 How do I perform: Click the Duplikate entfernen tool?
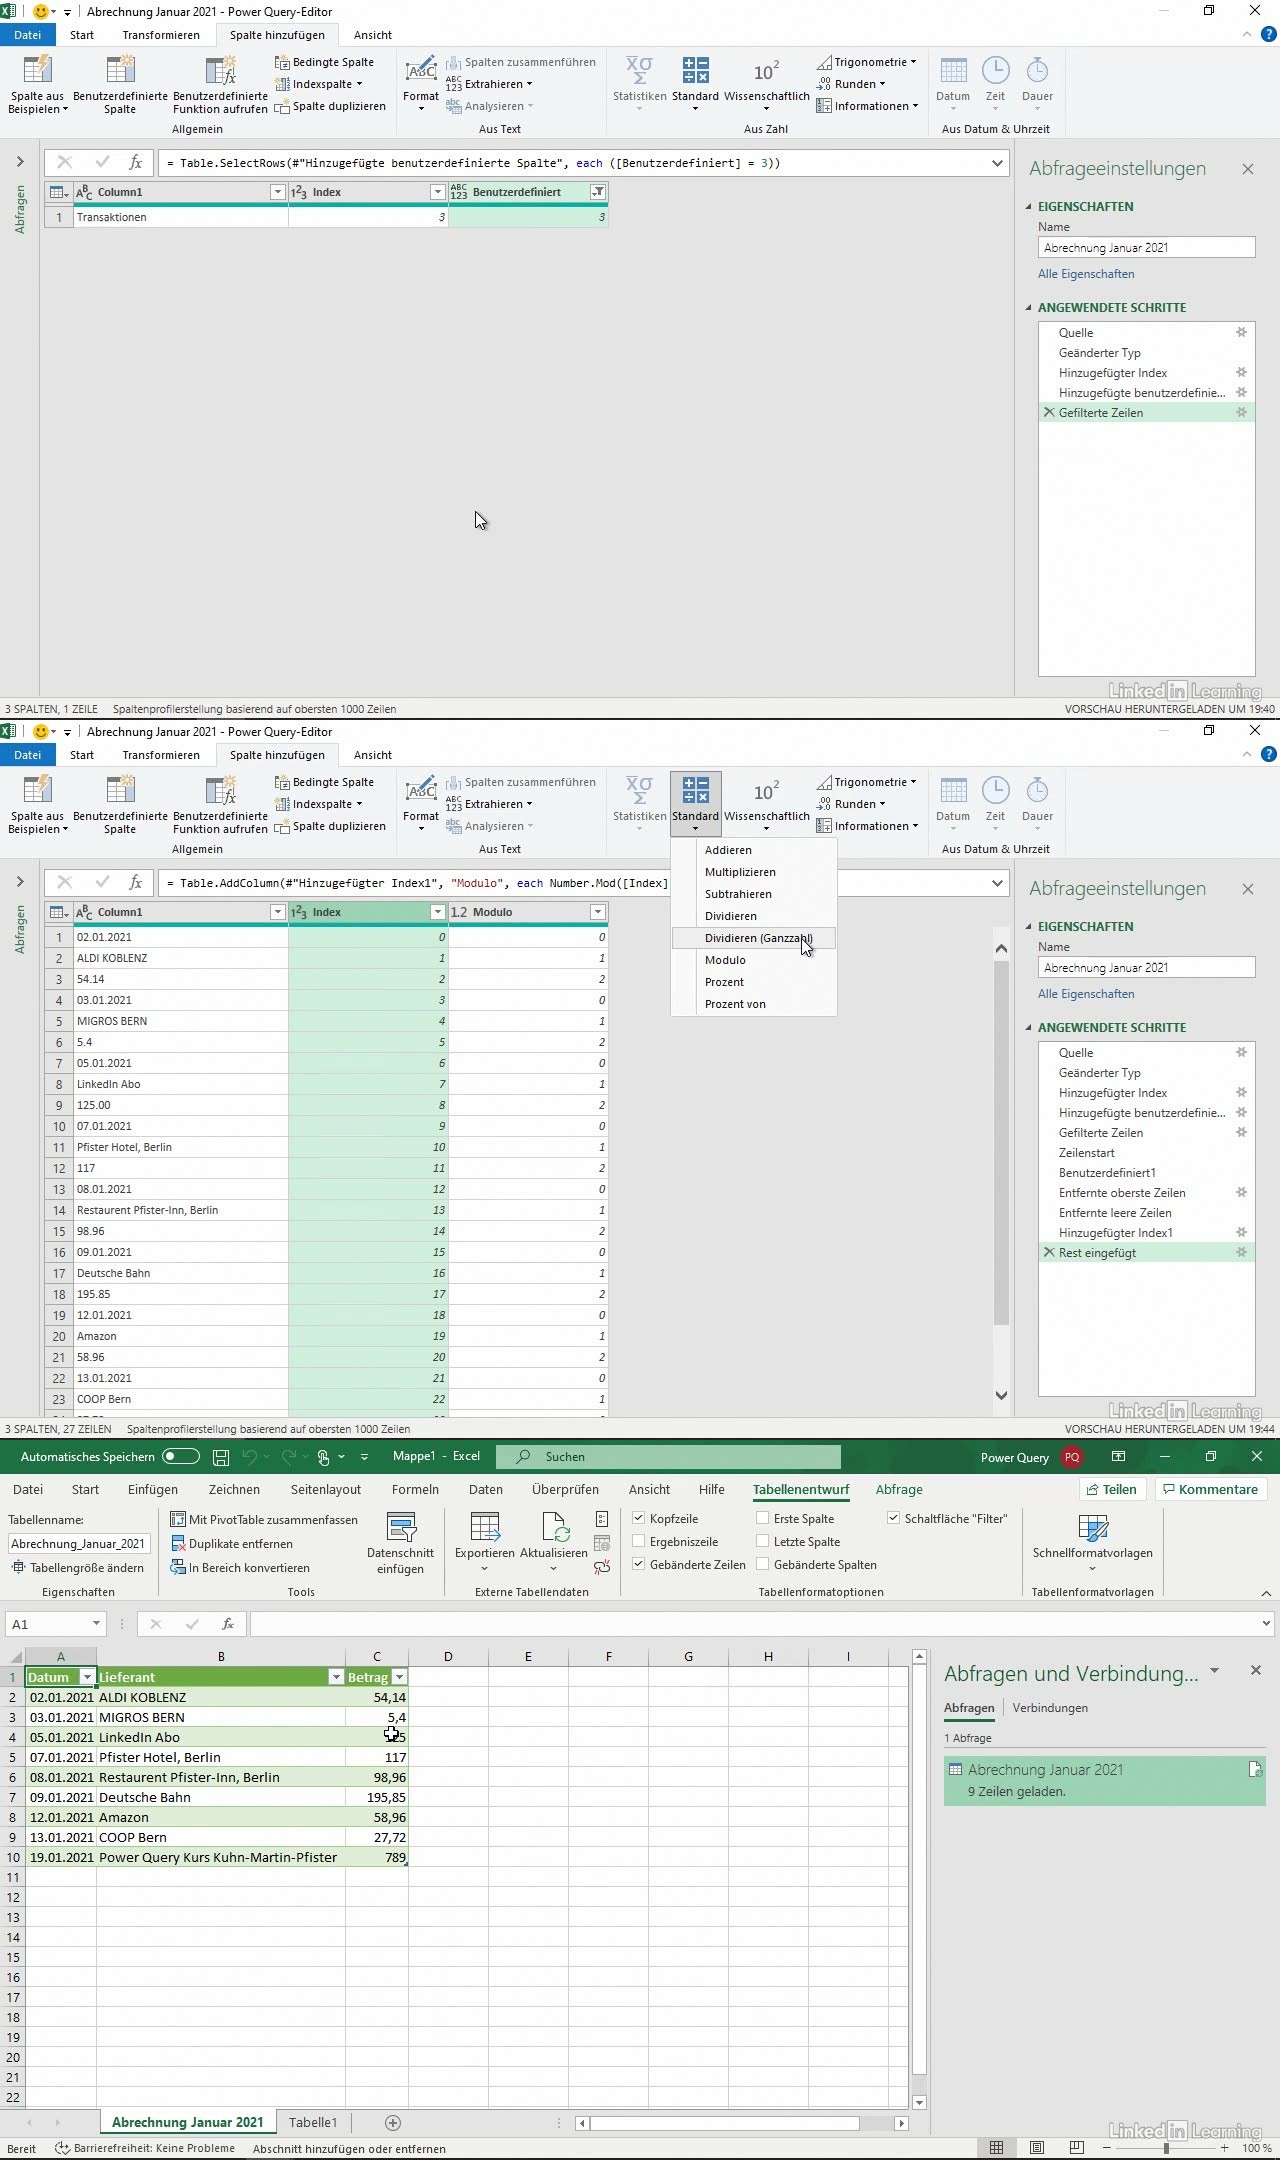232,1543
